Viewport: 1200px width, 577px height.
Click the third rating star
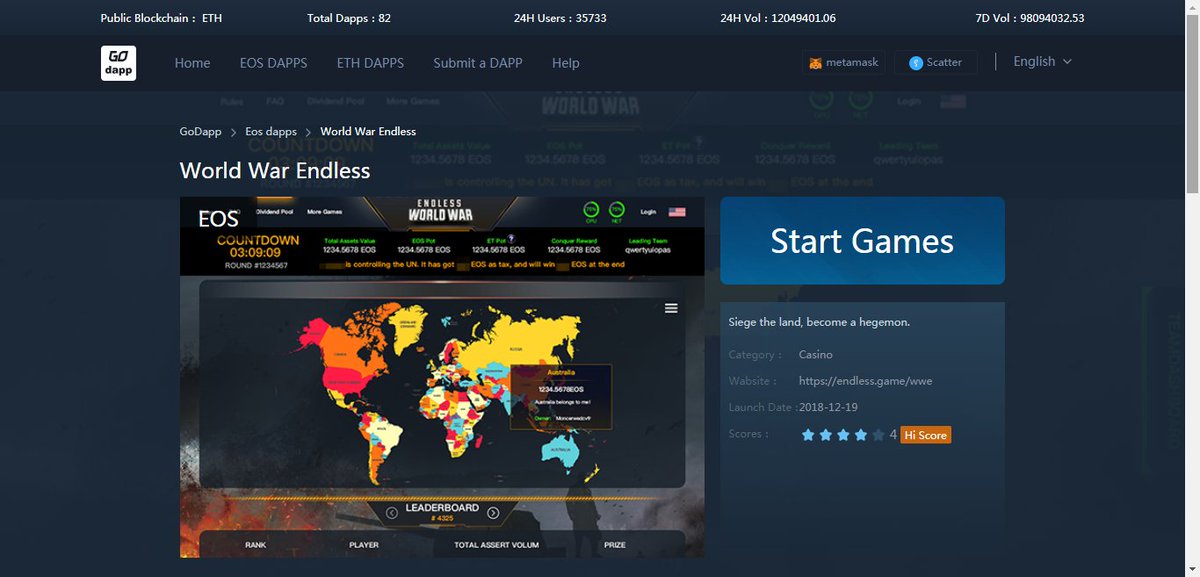(x=843, y=435)
